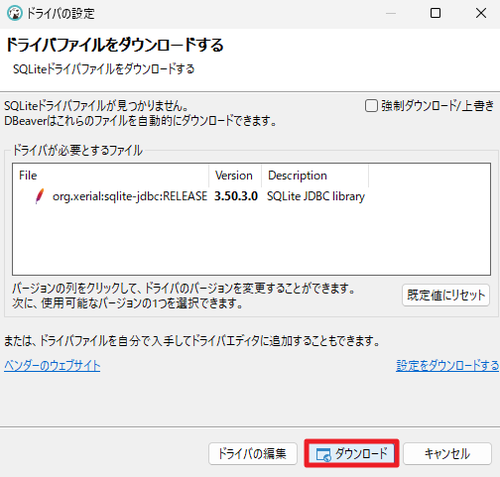Click the DBeaver icon in title bar

point(14,13)
